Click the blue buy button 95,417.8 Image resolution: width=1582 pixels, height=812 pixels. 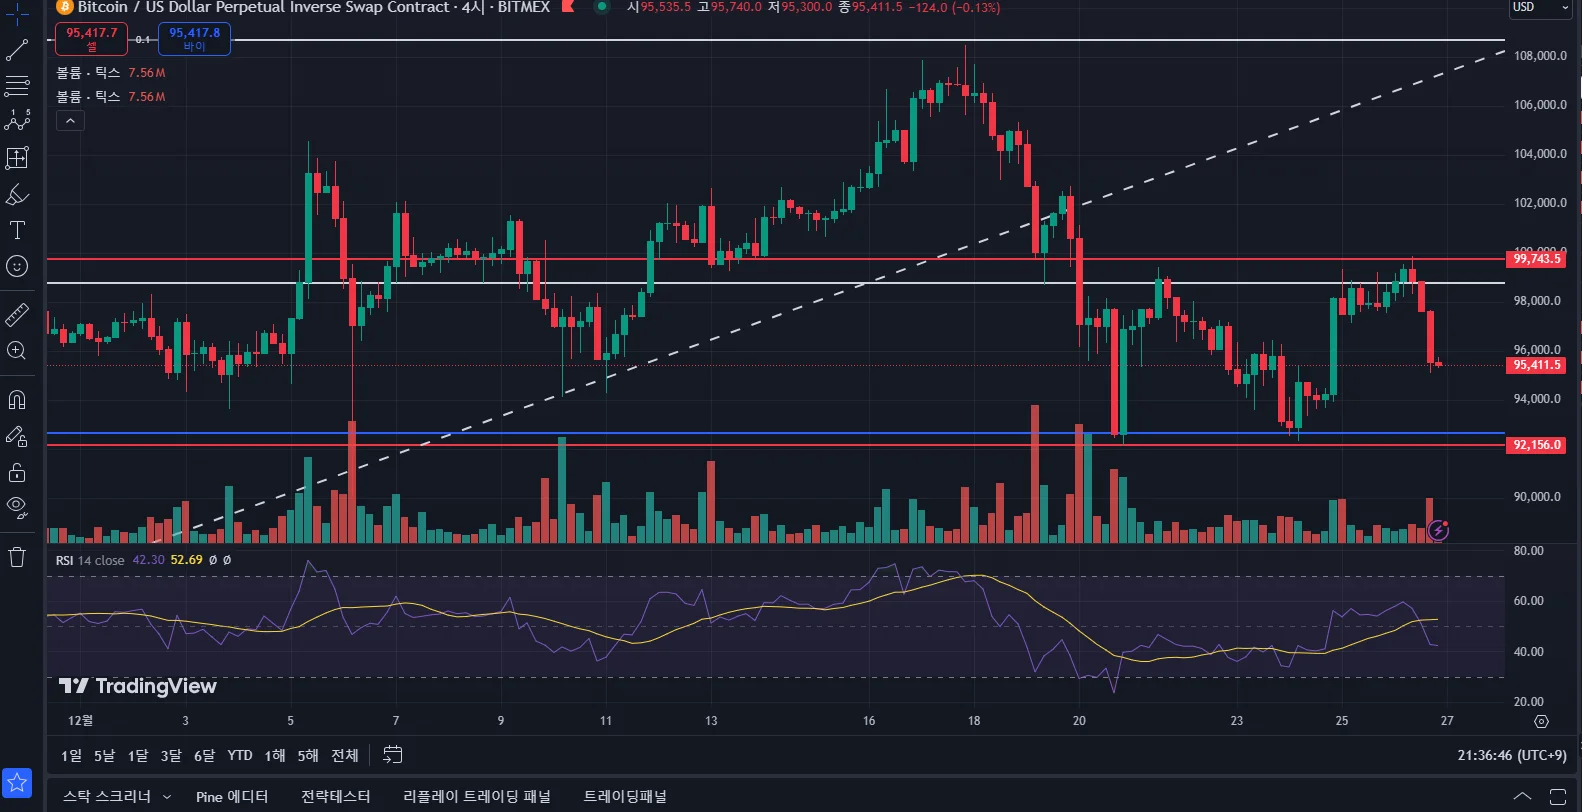[194, 39]
